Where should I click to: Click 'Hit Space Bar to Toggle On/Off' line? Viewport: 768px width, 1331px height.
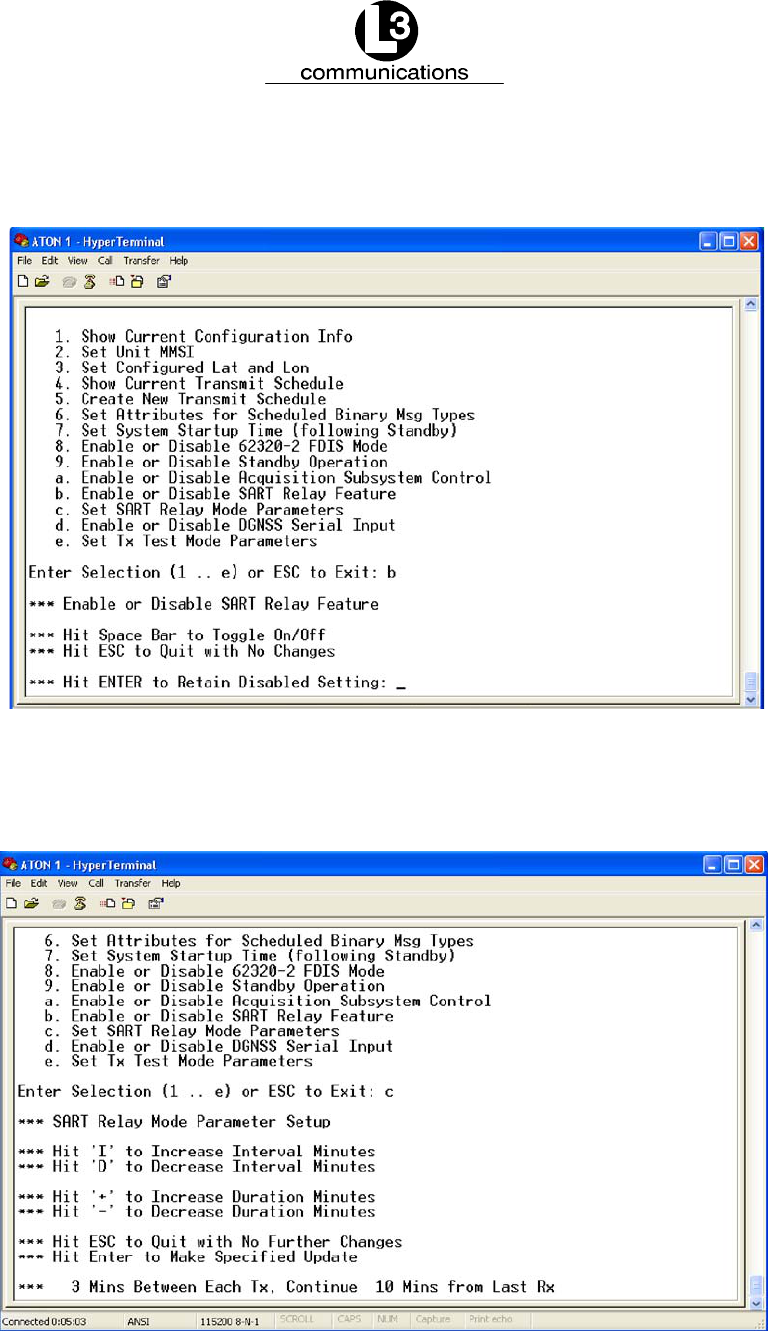[x=177, y=636]
